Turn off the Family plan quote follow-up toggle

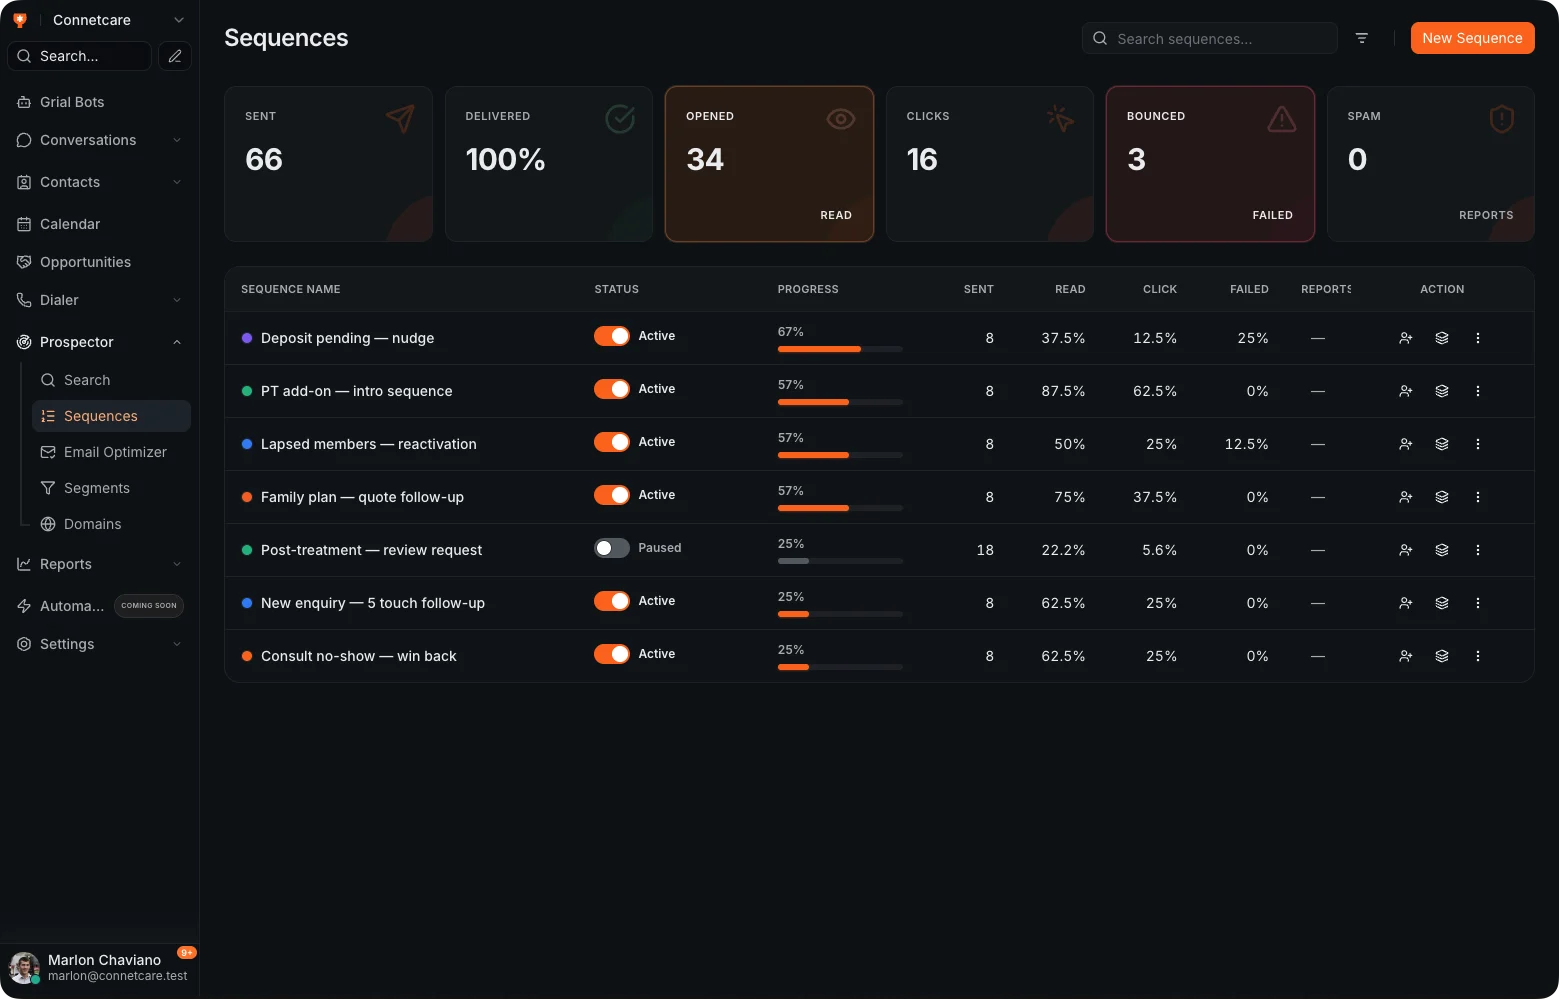coord(612,495)
